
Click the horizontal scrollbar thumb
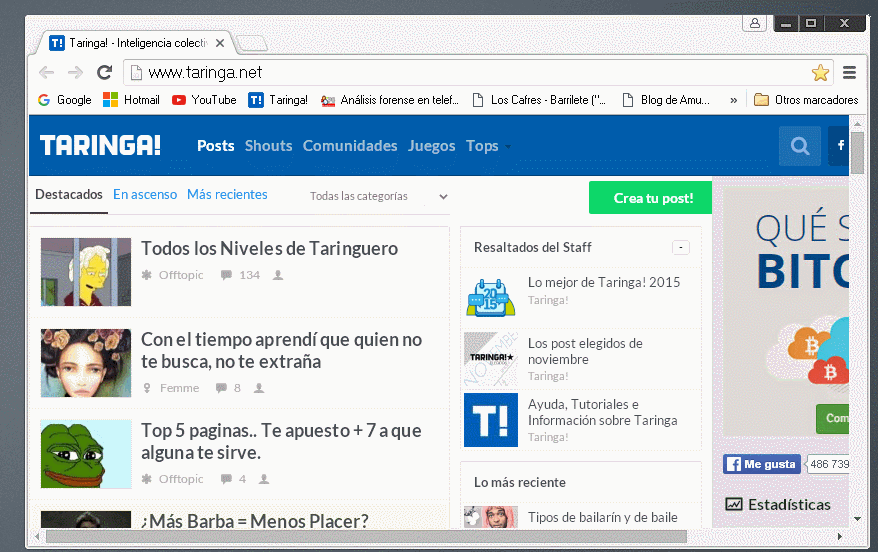tap(366, 536)
